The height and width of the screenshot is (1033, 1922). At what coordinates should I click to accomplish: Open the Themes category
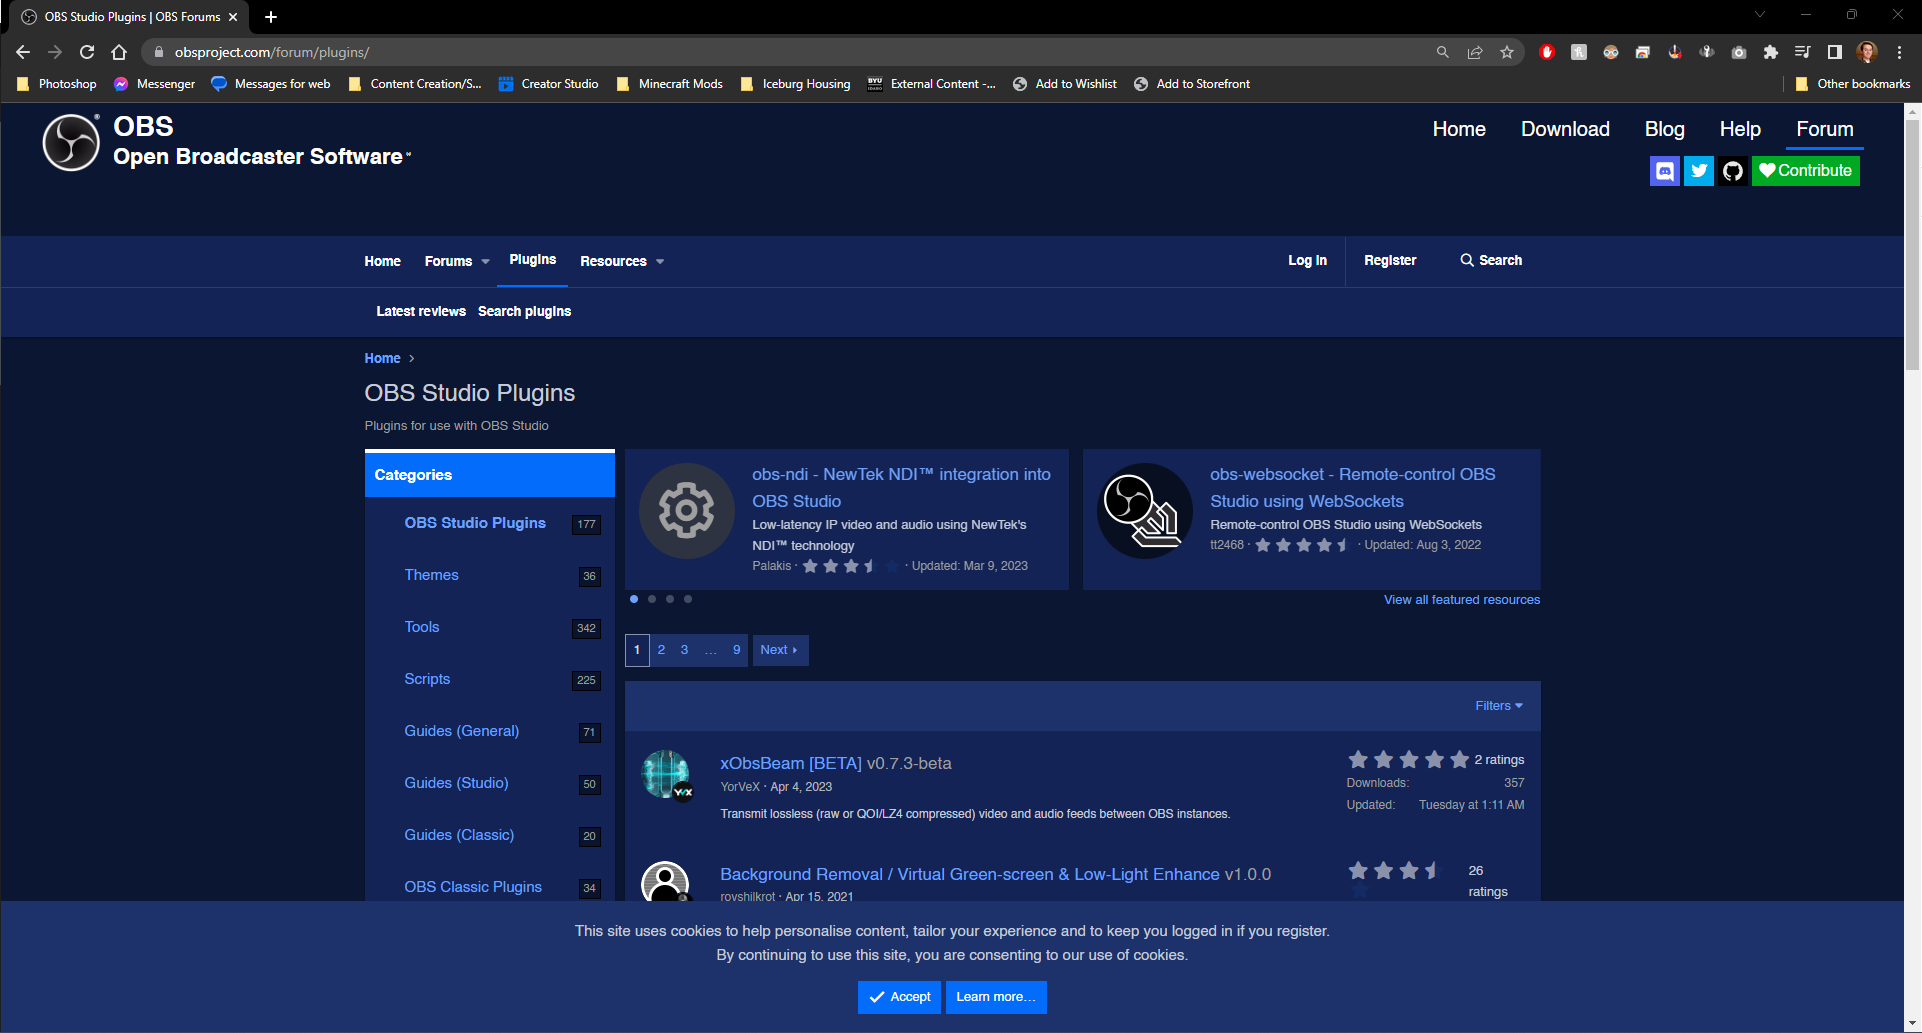tap(431, 575)
